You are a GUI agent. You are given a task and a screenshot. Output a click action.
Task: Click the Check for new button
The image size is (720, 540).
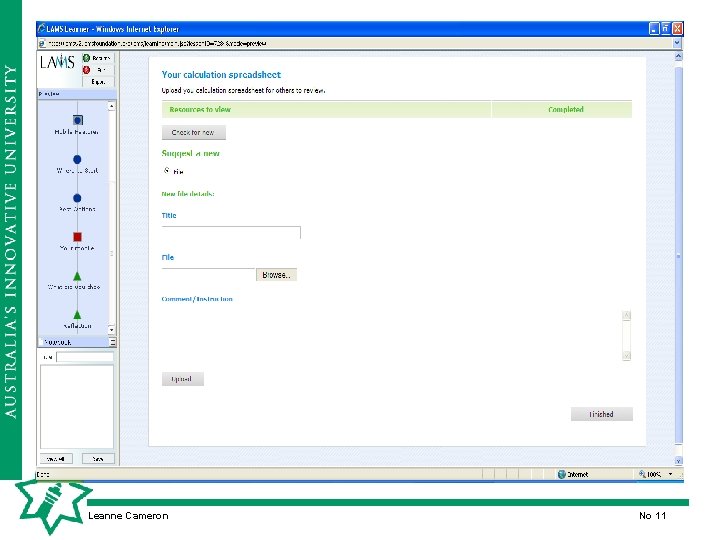pos(193,132)
